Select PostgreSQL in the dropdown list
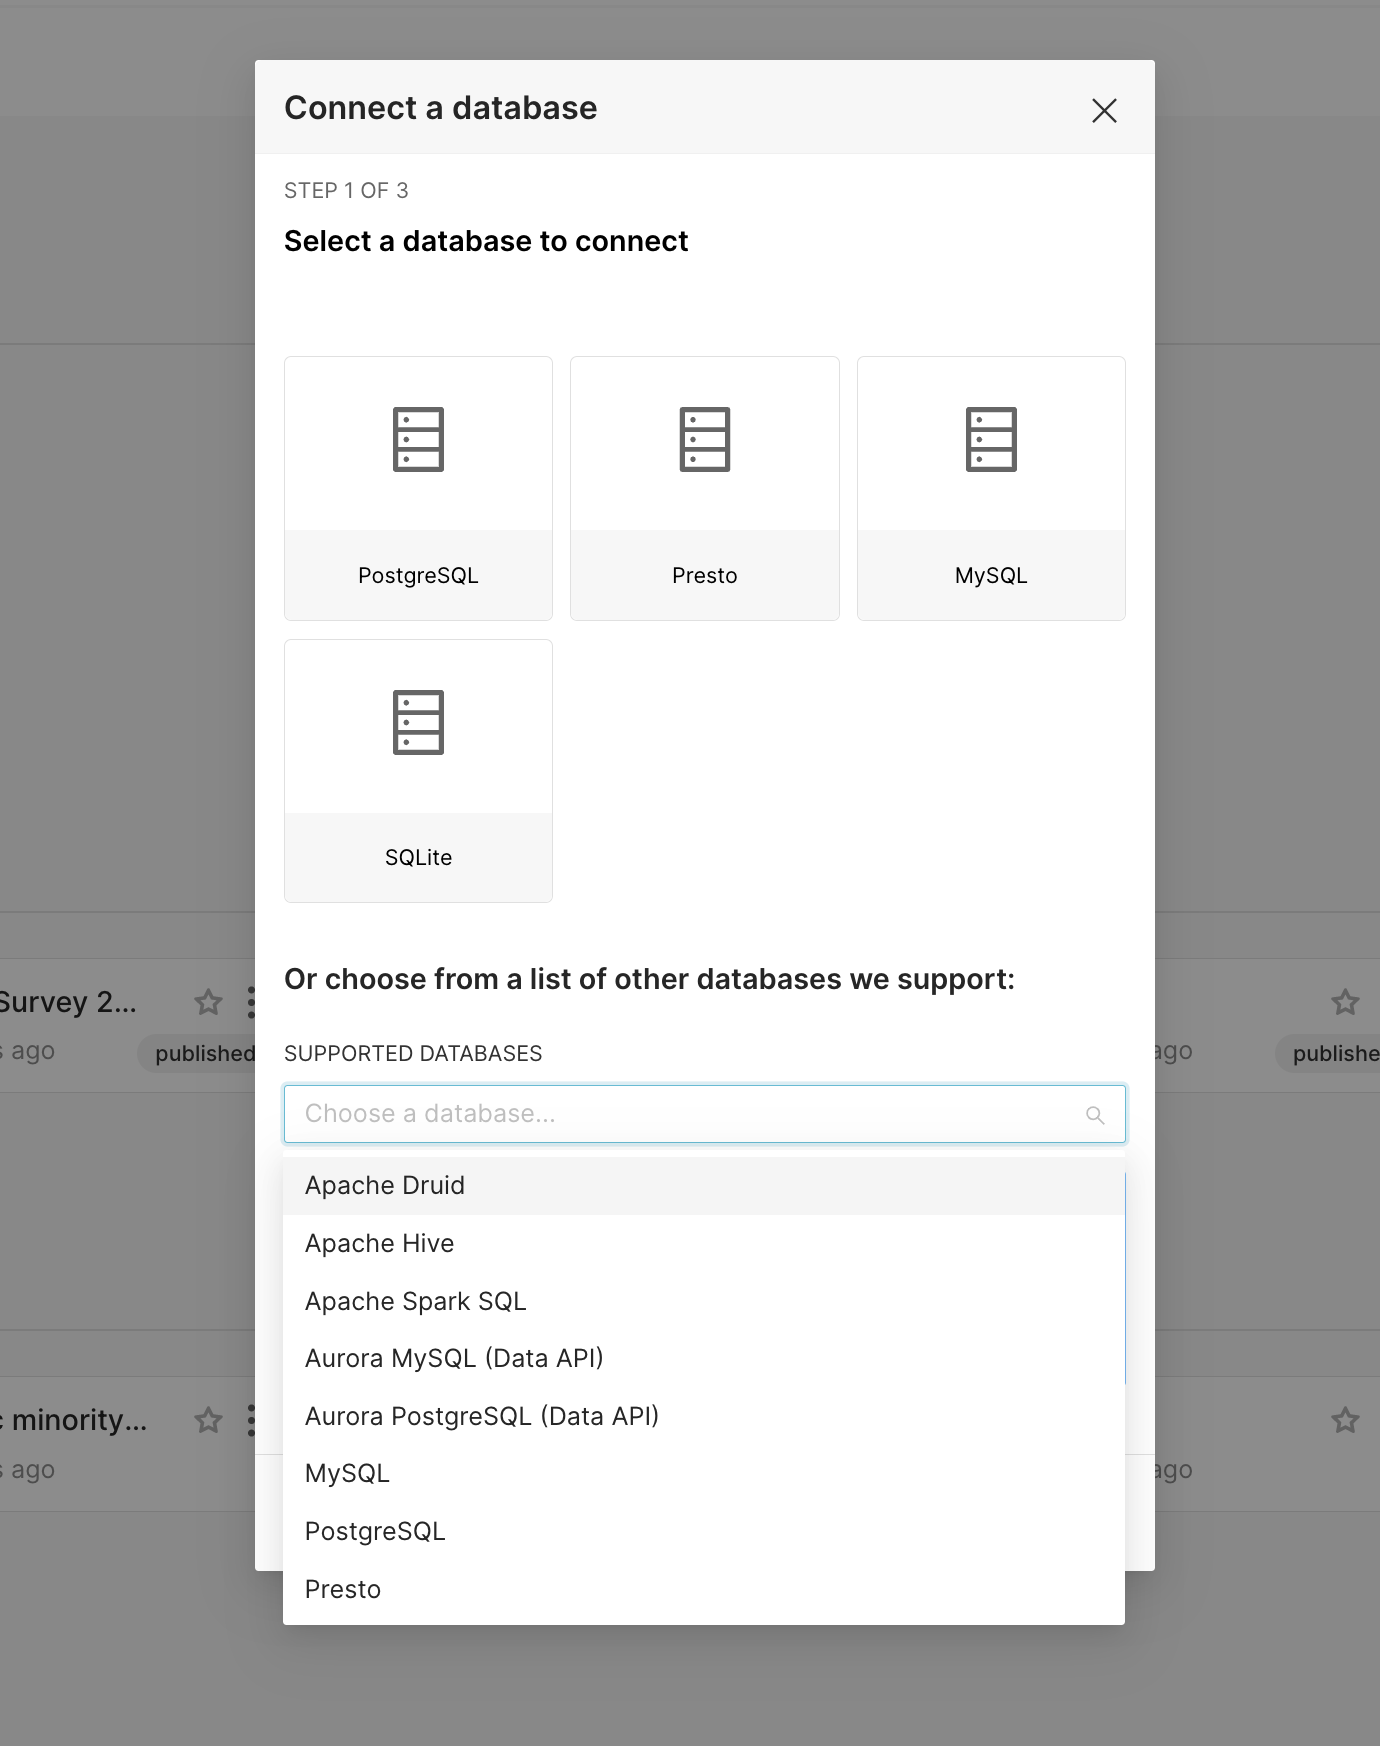Screen dimensions: 1380x1746 point(375,1532)
